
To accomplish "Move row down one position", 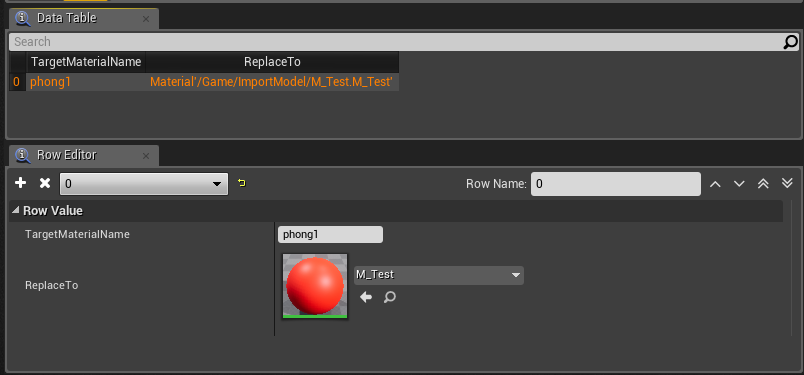I will (x=739, y=184).
